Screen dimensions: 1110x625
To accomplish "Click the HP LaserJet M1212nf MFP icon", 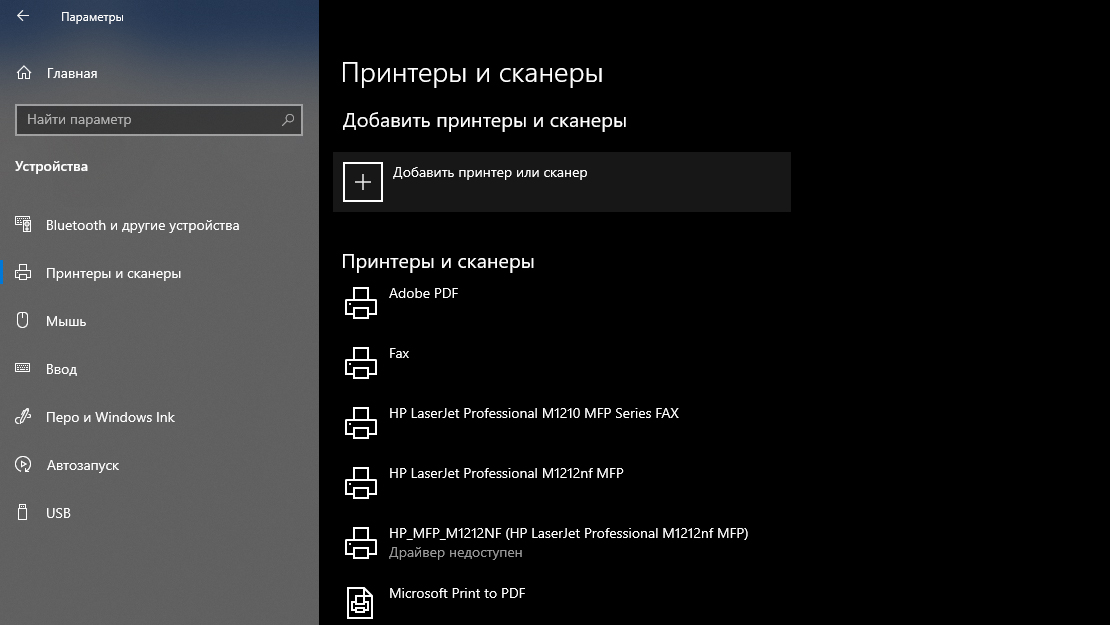I will (360, 483).
